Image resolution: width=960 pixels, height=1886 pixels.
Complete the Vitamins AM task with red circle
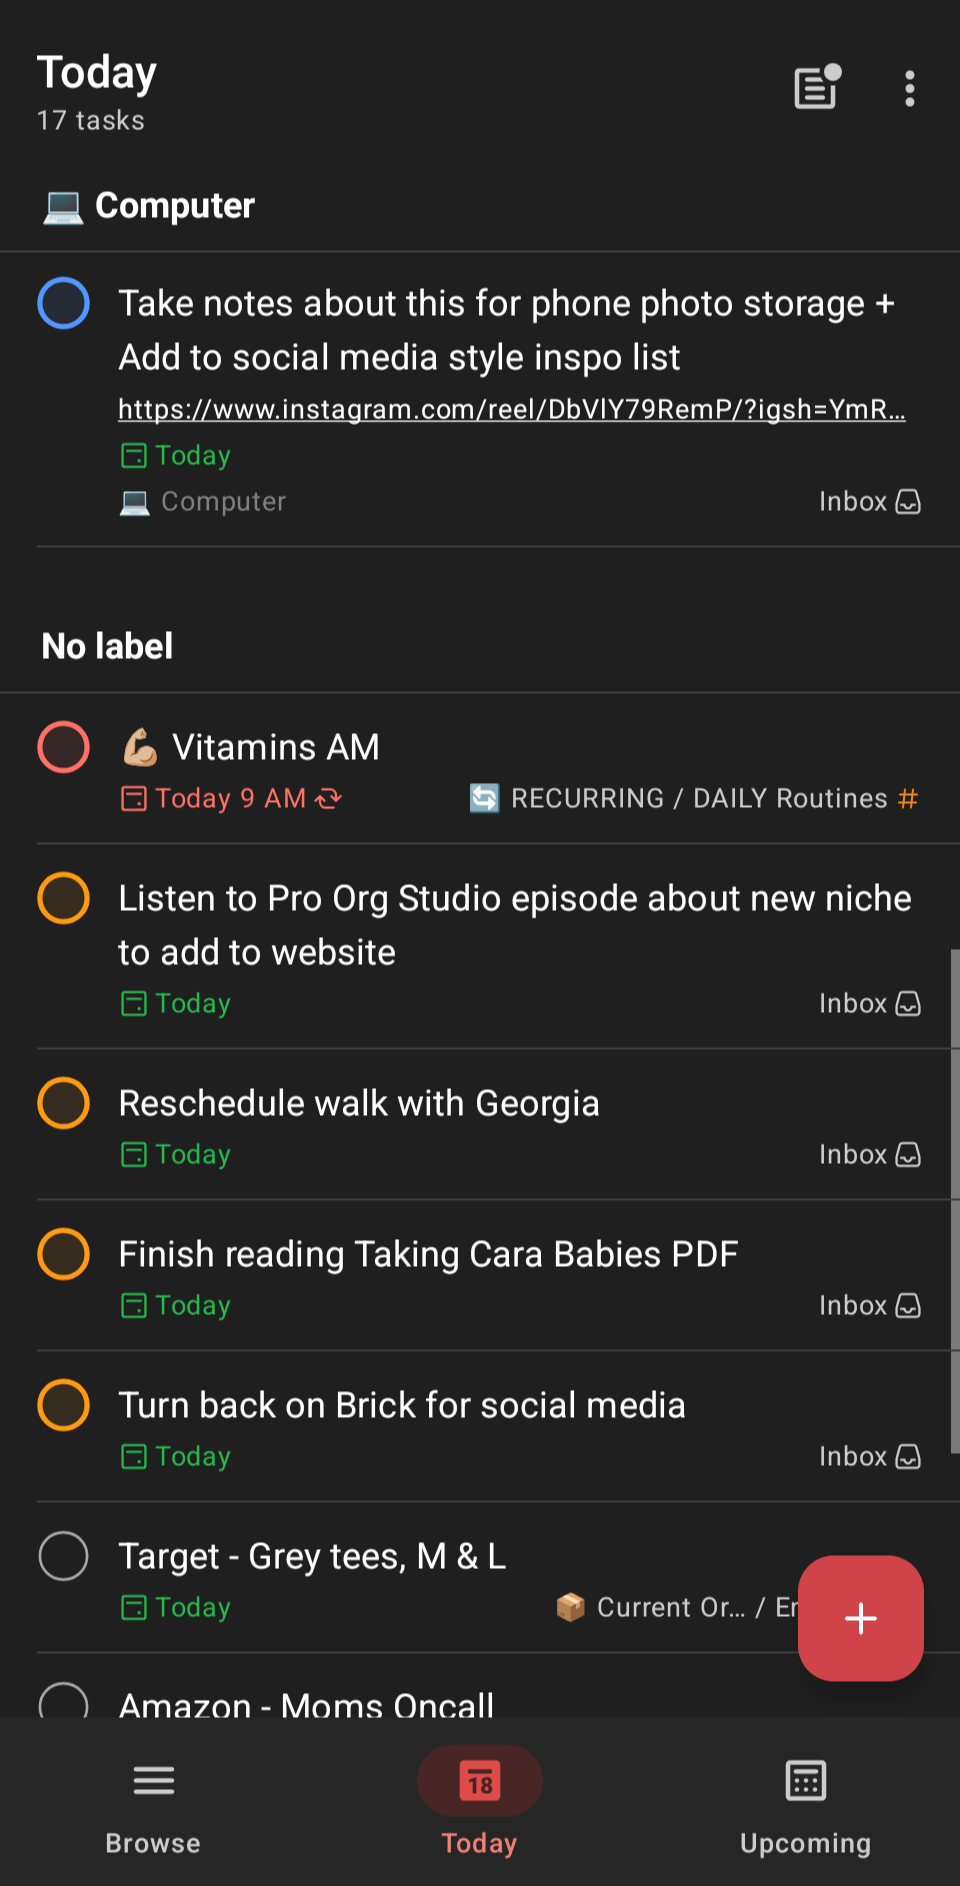tap(63, 747)
